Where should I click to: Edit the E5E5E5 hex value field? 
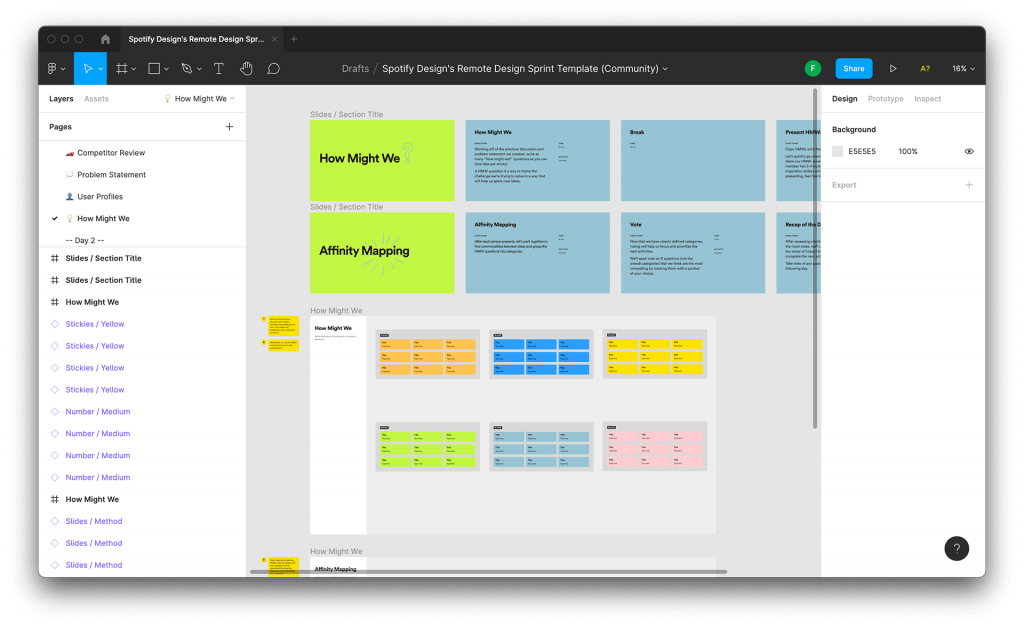861,151
